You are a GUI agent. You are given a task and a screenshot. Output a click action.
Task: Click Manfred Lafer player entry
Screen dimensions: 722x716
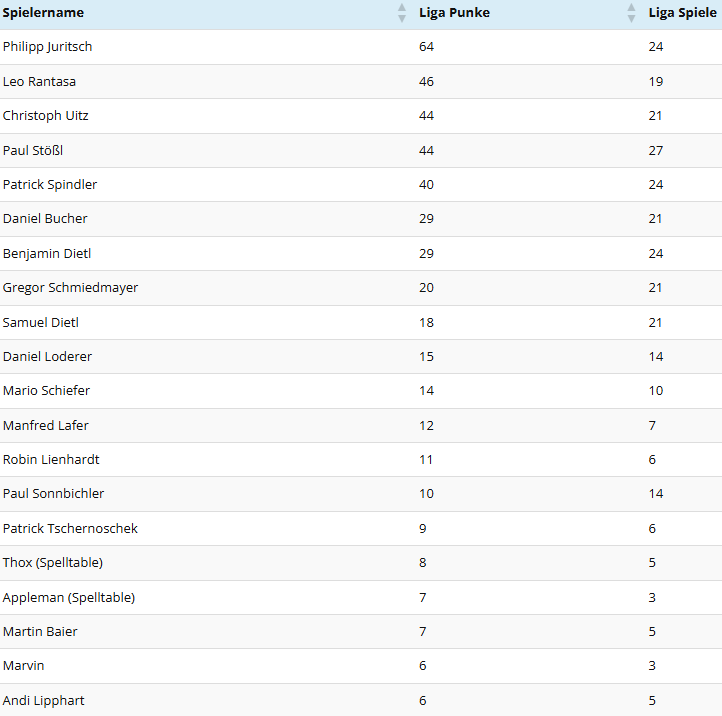click(46, 425)
